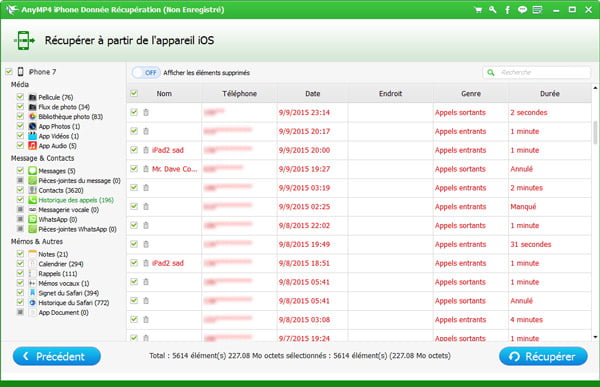600x387 pixels.
Task: Uncheck the Notes (21) checkbox
Action: point(20,253)
